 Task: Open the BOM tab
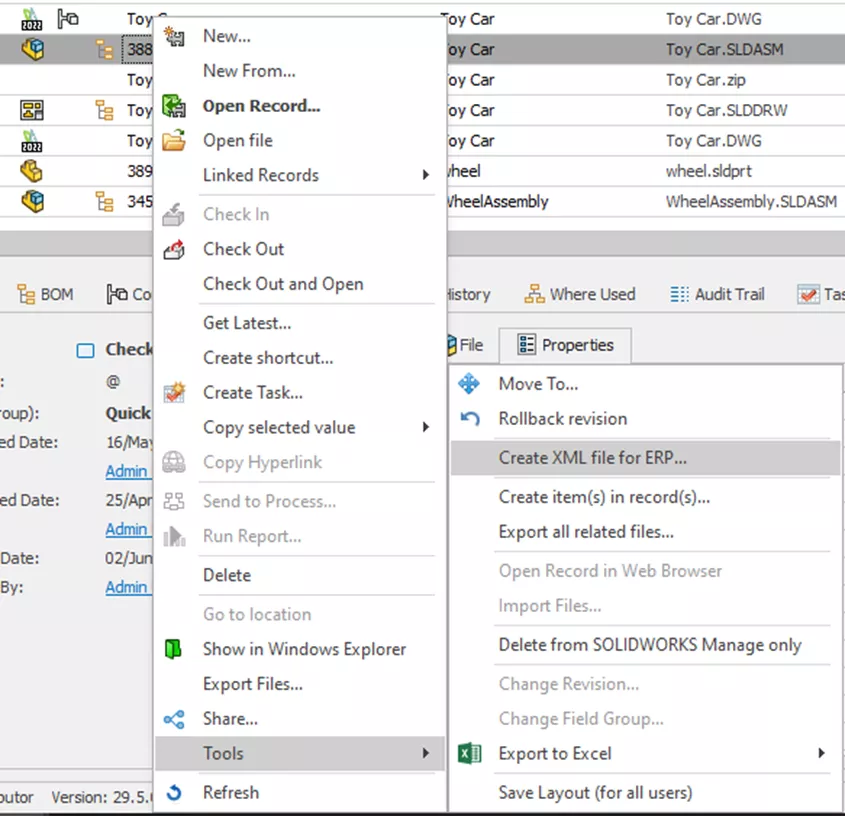pyautogui.click(x=45, y=294)
